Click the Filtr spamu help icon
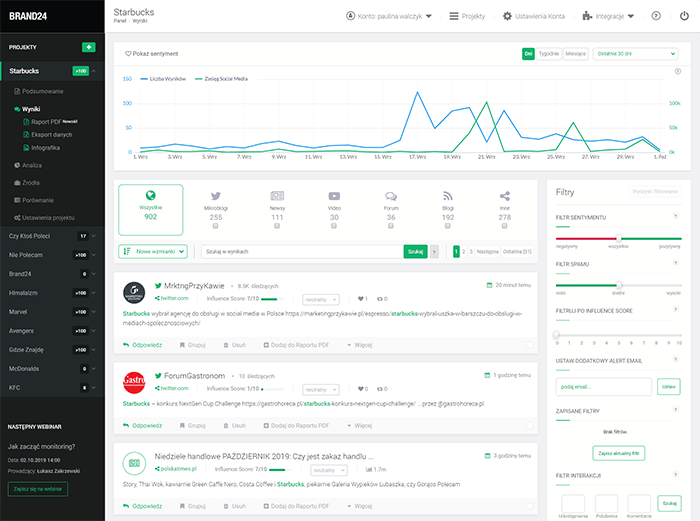Viewport: 700px width, 521px height. pos(675,263)
